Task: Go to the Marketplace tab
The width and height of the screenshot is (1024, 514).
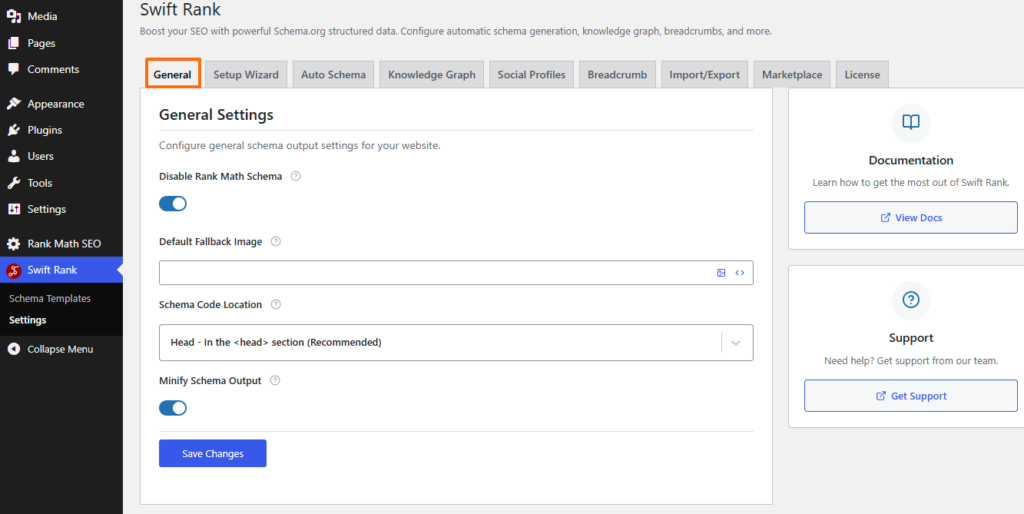Action: coord(792,74)
